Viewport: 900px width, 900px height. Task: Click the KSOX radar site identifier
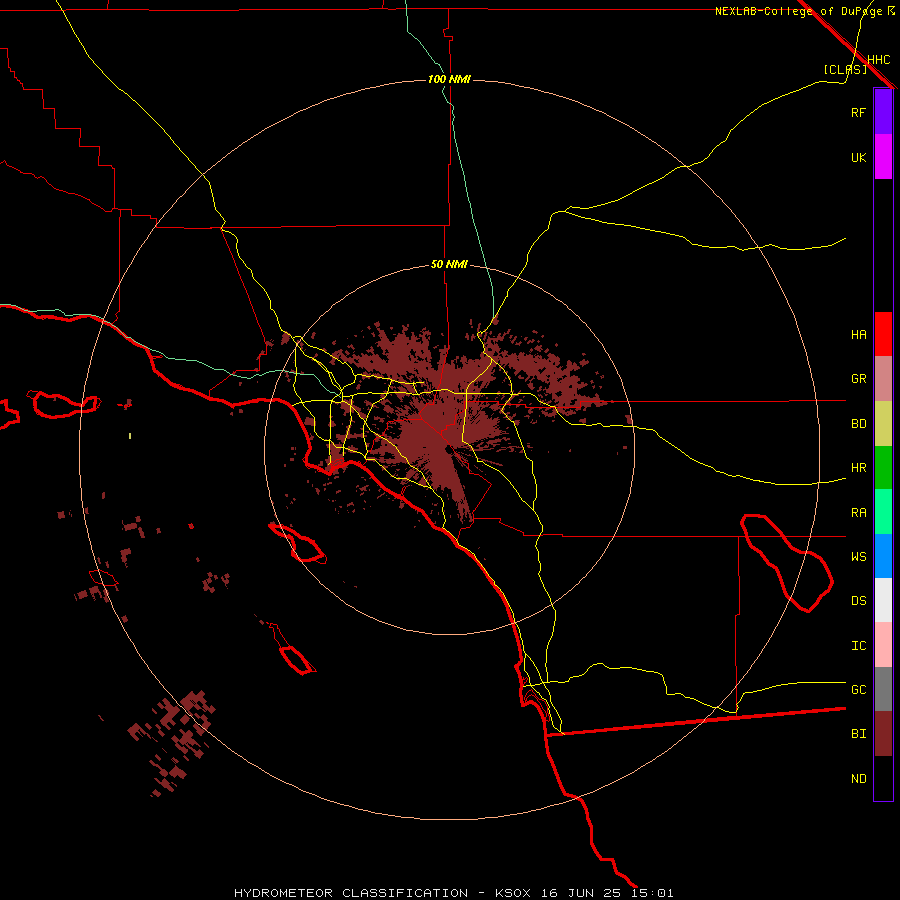click(x=513, y=893)
